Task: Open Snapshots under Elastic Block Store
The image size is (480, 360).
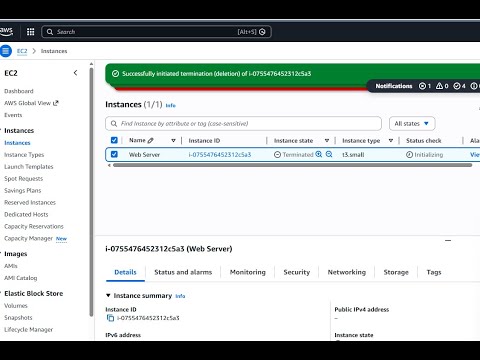Action: point(18,318)
